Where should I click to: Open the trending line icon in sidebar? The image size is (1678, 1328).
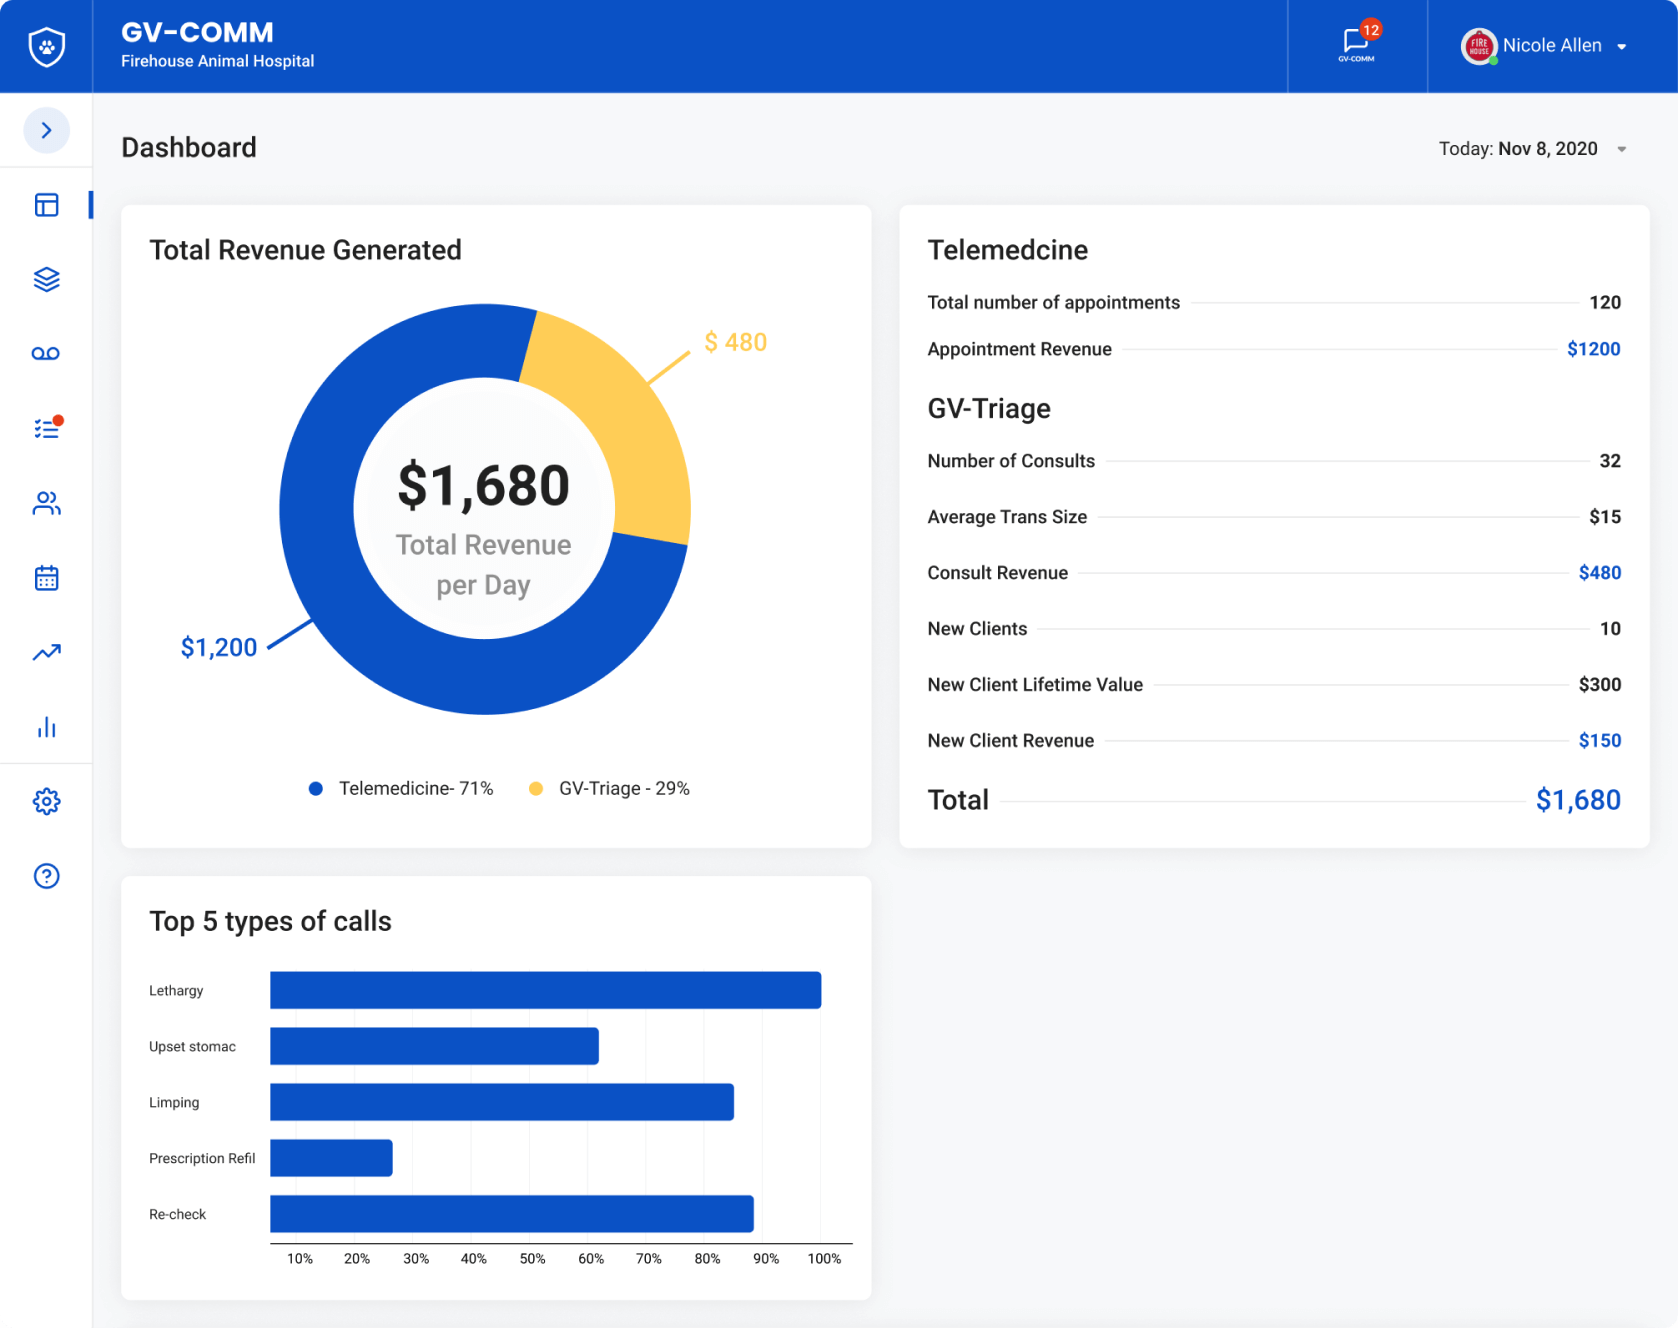tap(46, 652)
